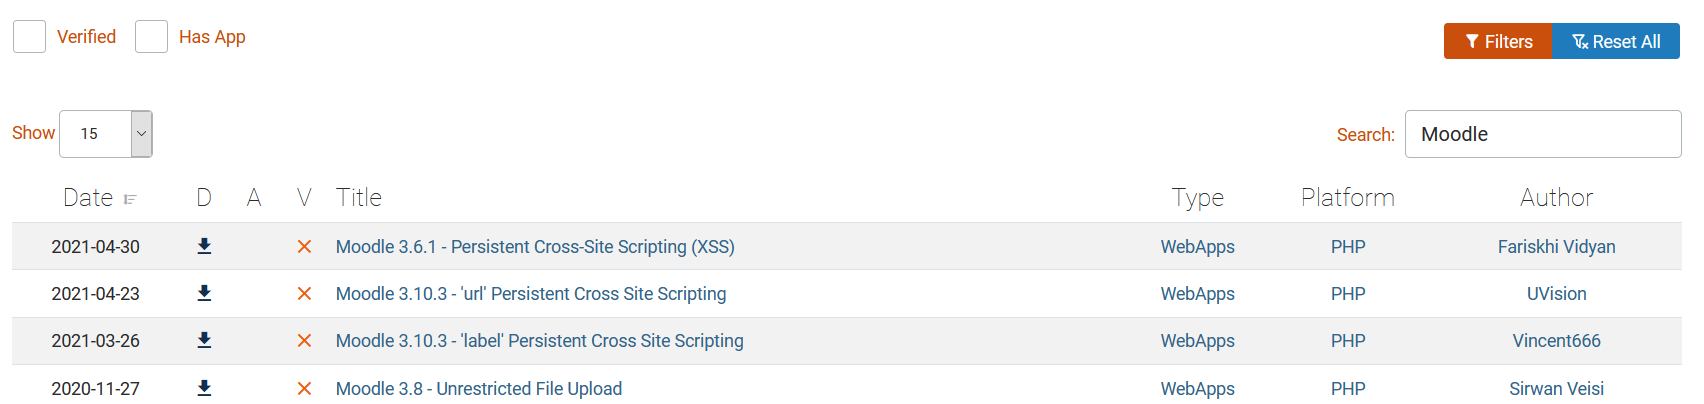Viewport: 1704px width, 404px height.
Task: Click unverified X icon for 2021-04-23 entry
Action: tap(304, 294)
